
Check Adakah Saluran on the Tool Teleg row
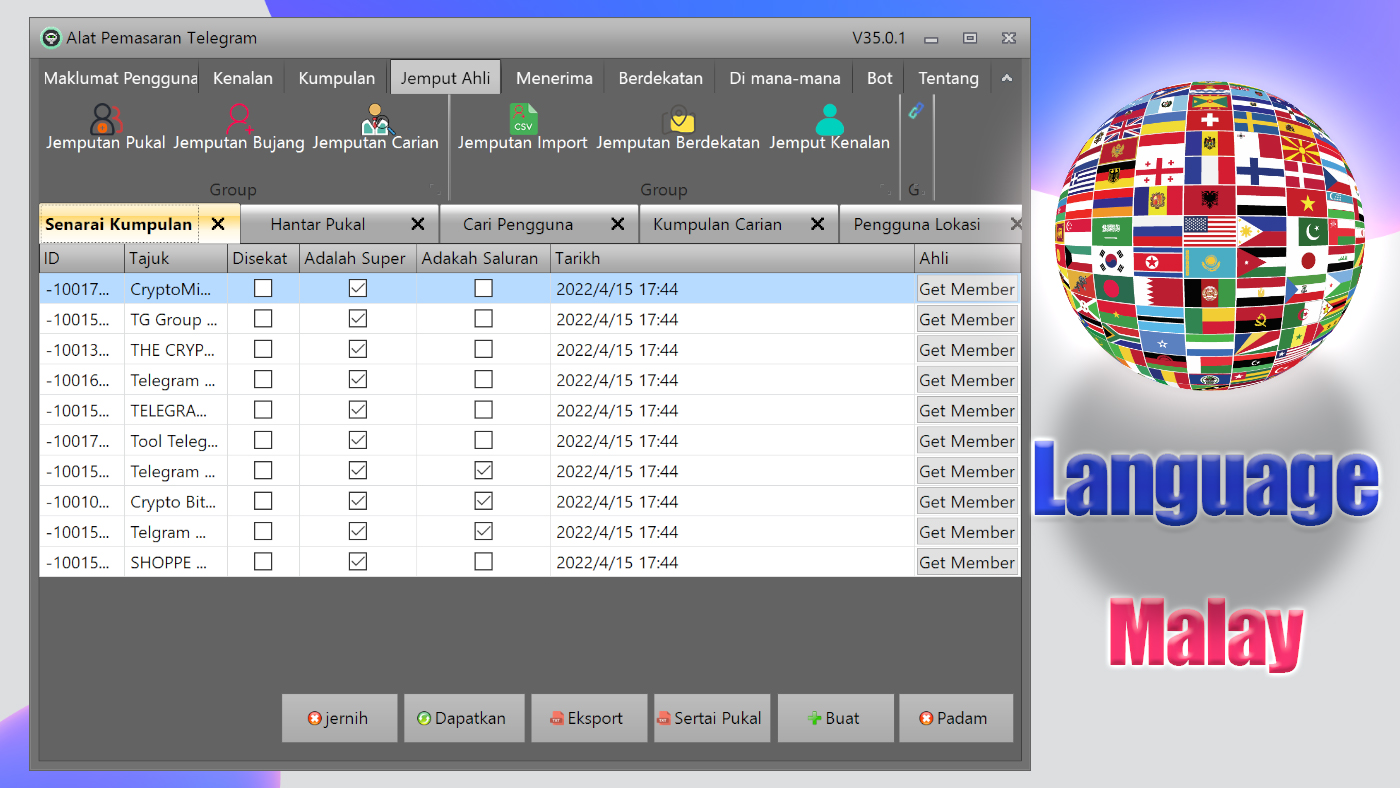pyautogui.click(x=483, y=440)
